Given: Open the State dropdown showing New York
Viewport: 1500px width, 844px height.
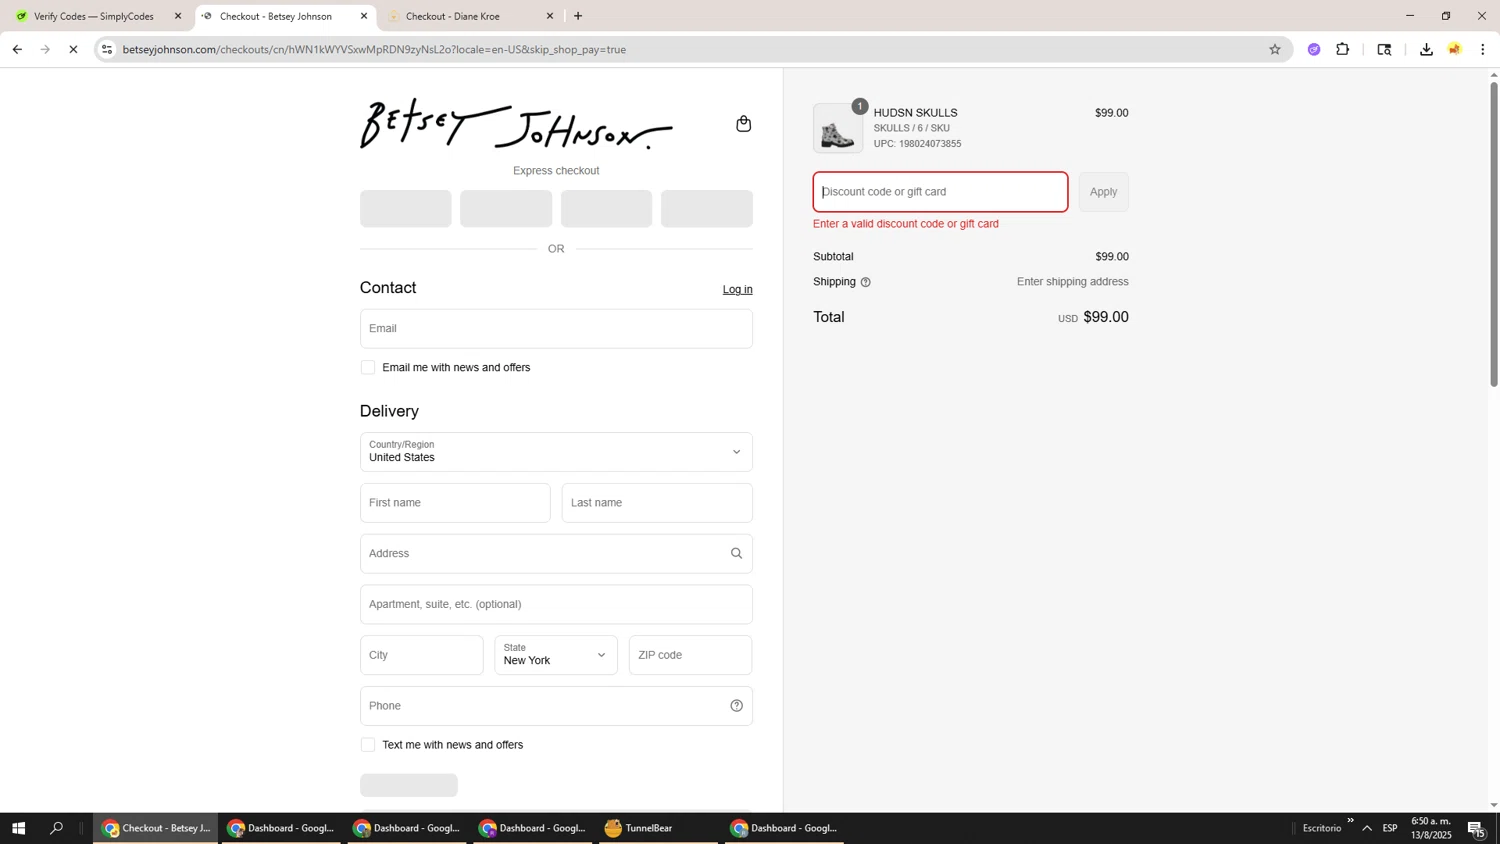Looking at the screenshot, I should pyautogui.click(x=556, y=655).
